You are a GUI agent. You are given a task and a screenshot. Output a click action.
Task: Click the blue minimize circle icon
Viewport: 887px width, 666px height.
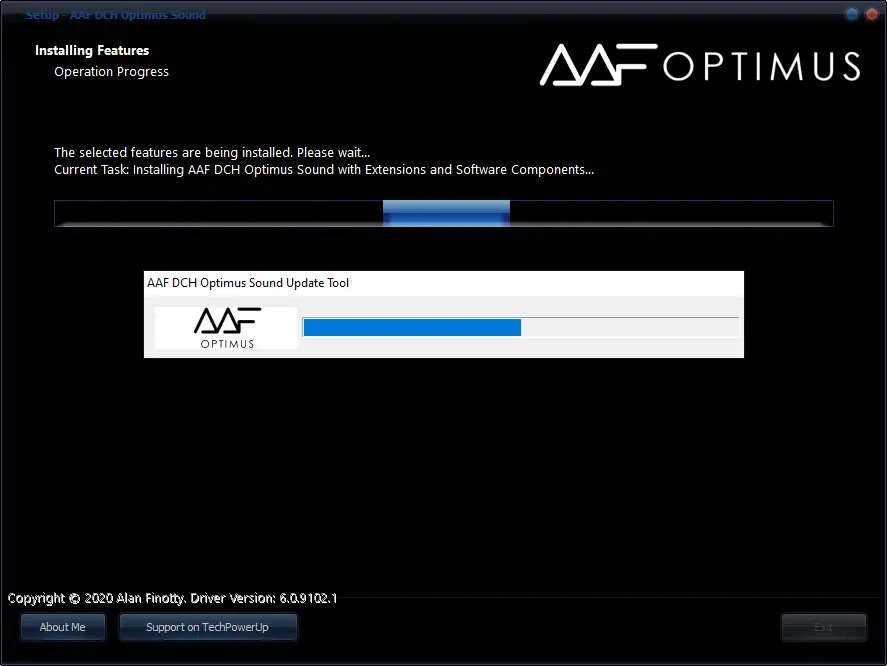pyautogui.click(x=851, y=14)
